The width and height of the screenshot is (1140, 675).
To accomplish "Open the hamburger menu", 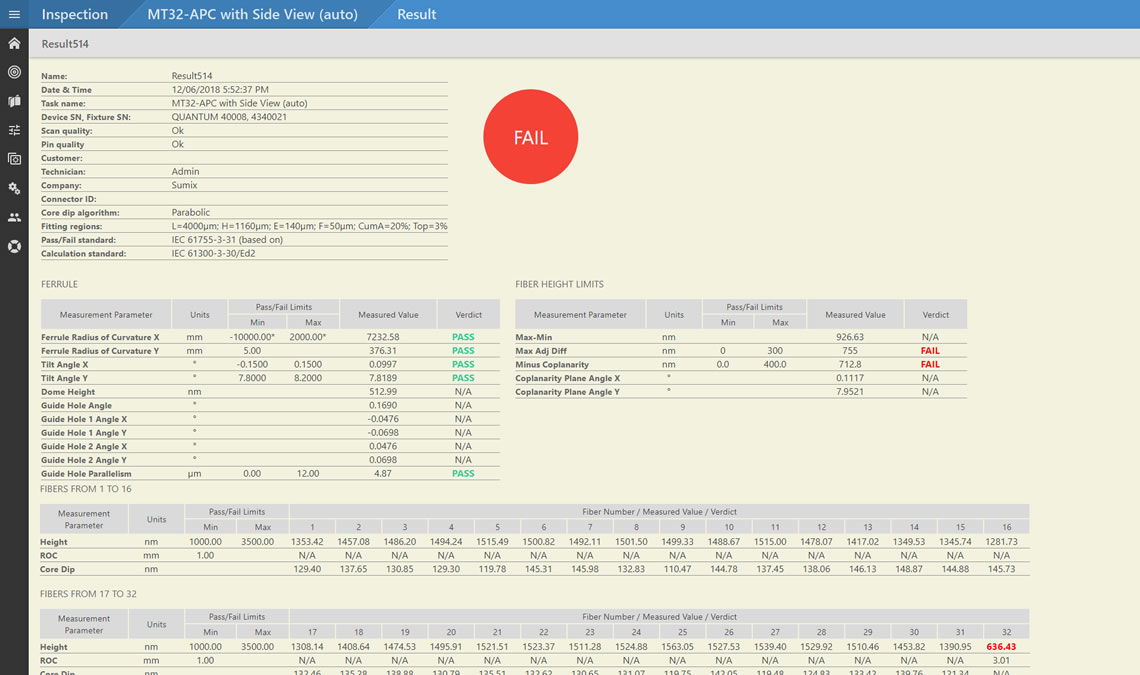I will click(14, 14).
